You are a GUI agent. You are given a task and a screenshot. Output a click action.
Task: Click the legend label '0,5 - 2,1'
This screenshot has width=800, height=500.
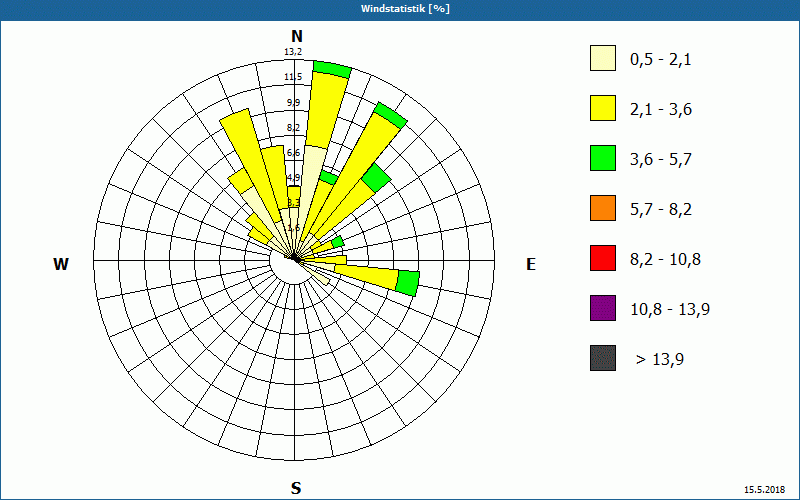coord(660,60)
